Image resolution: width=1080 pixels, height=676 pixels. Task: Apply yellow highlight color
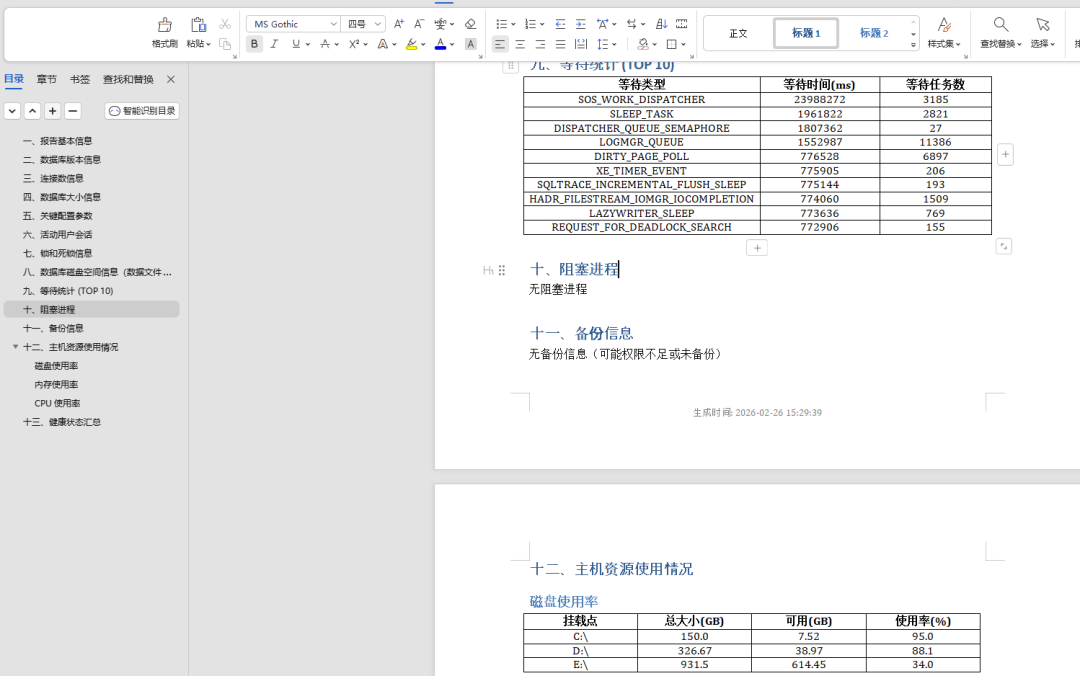411,44
